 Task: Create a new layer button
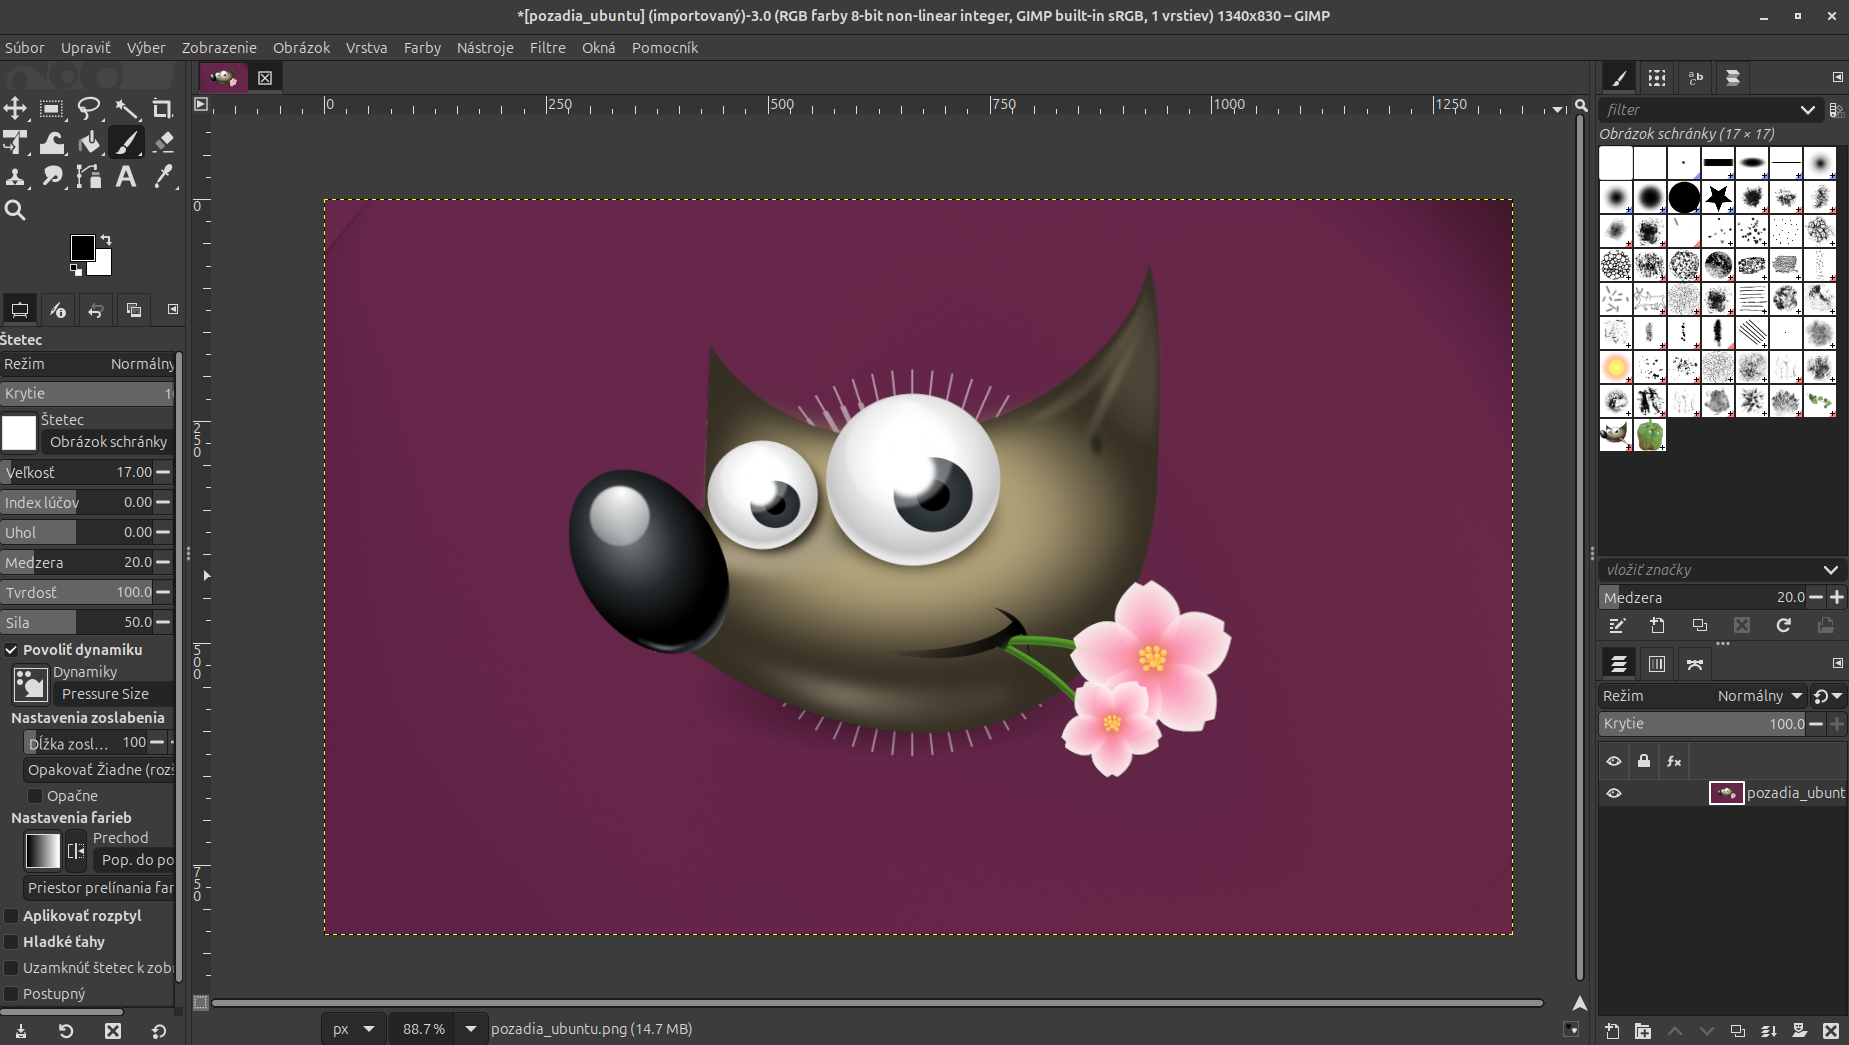[x=1612, y=1031]
